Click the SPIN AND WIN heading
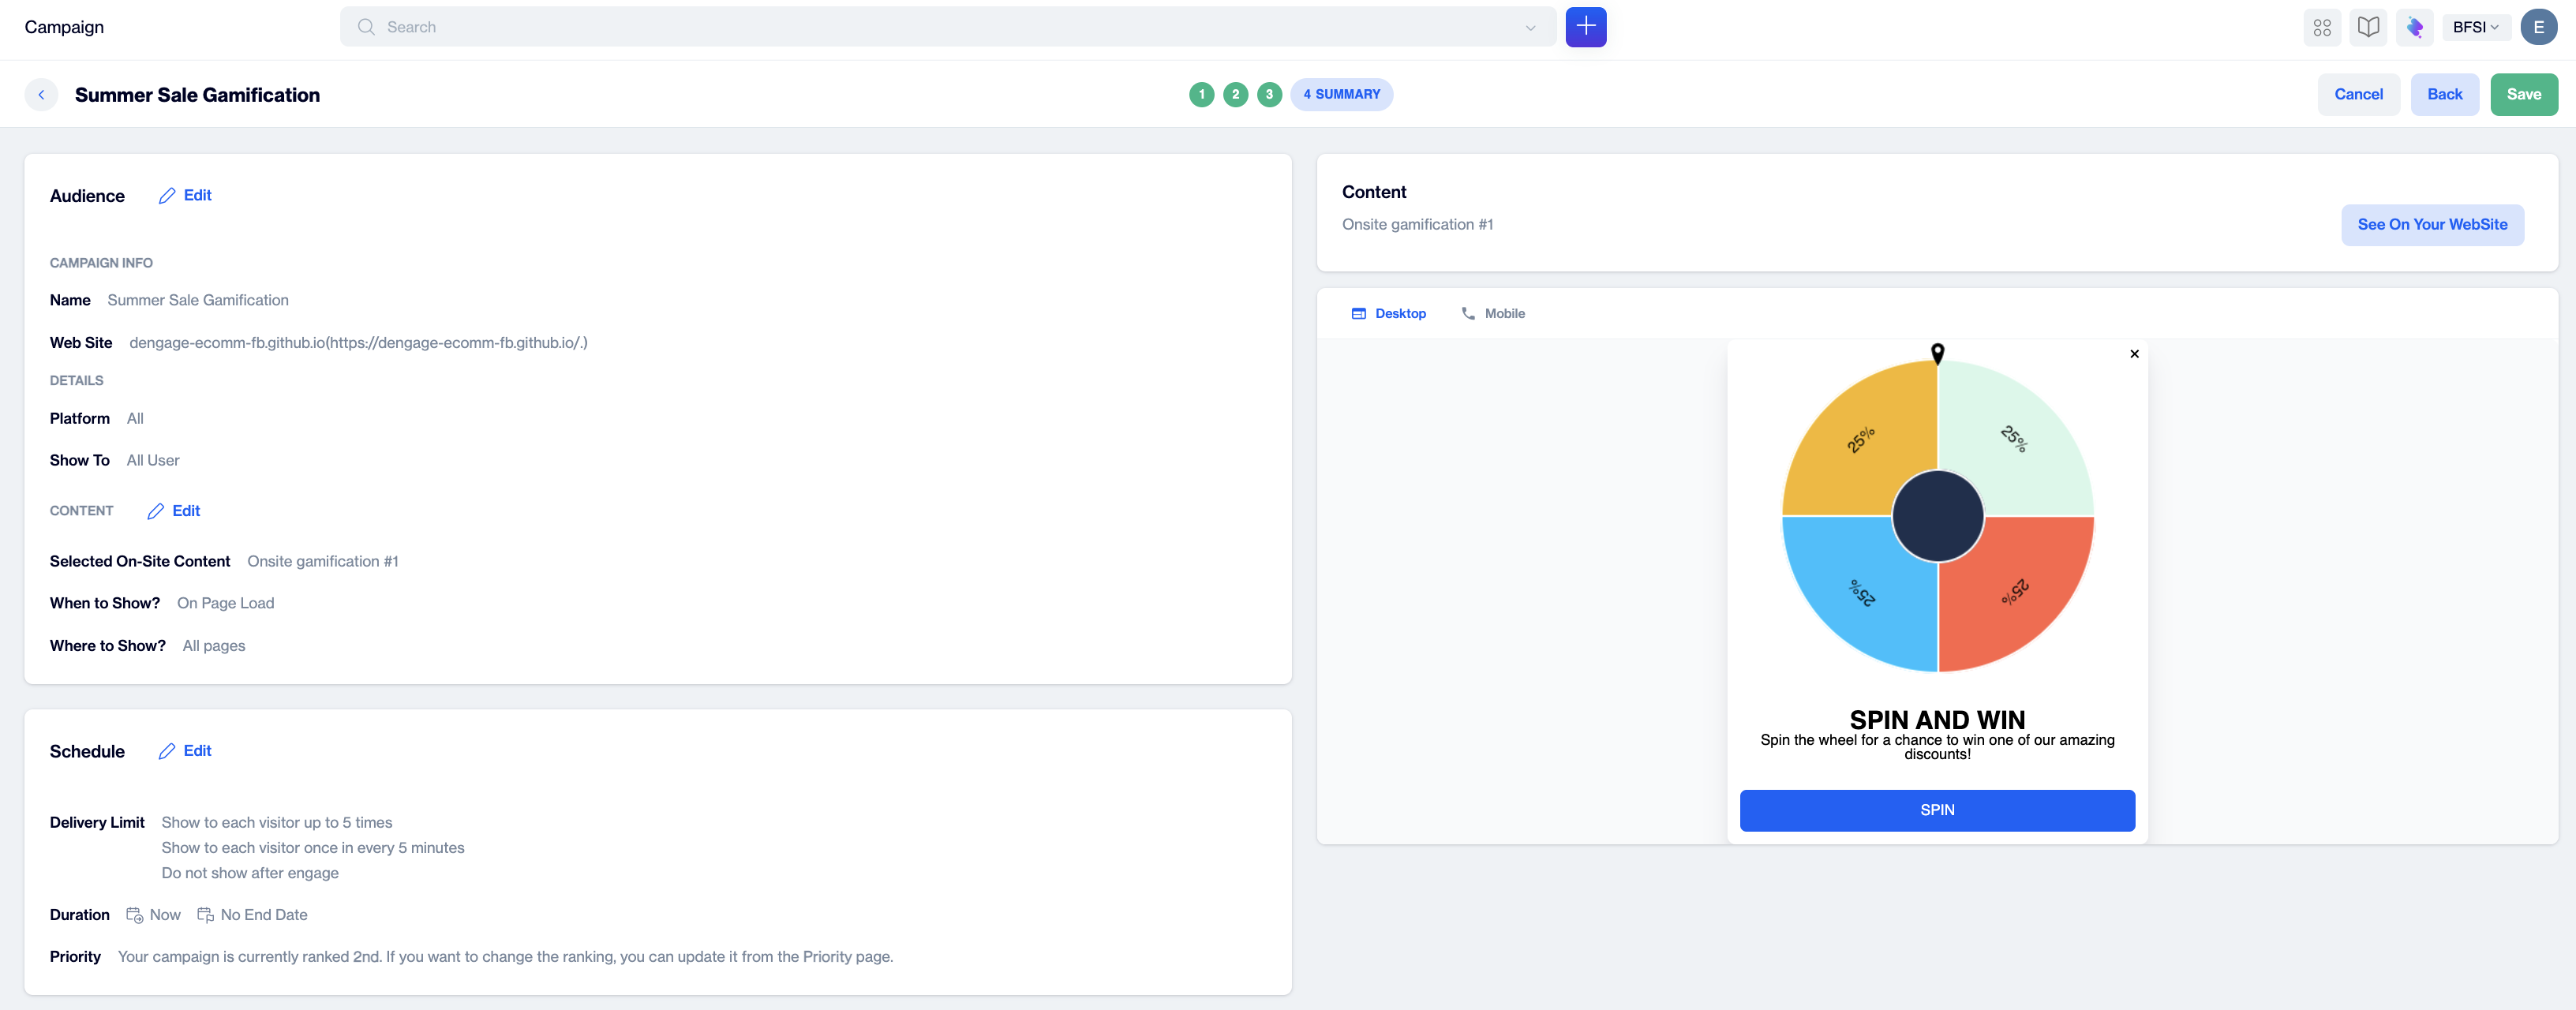 (1937, 720)
